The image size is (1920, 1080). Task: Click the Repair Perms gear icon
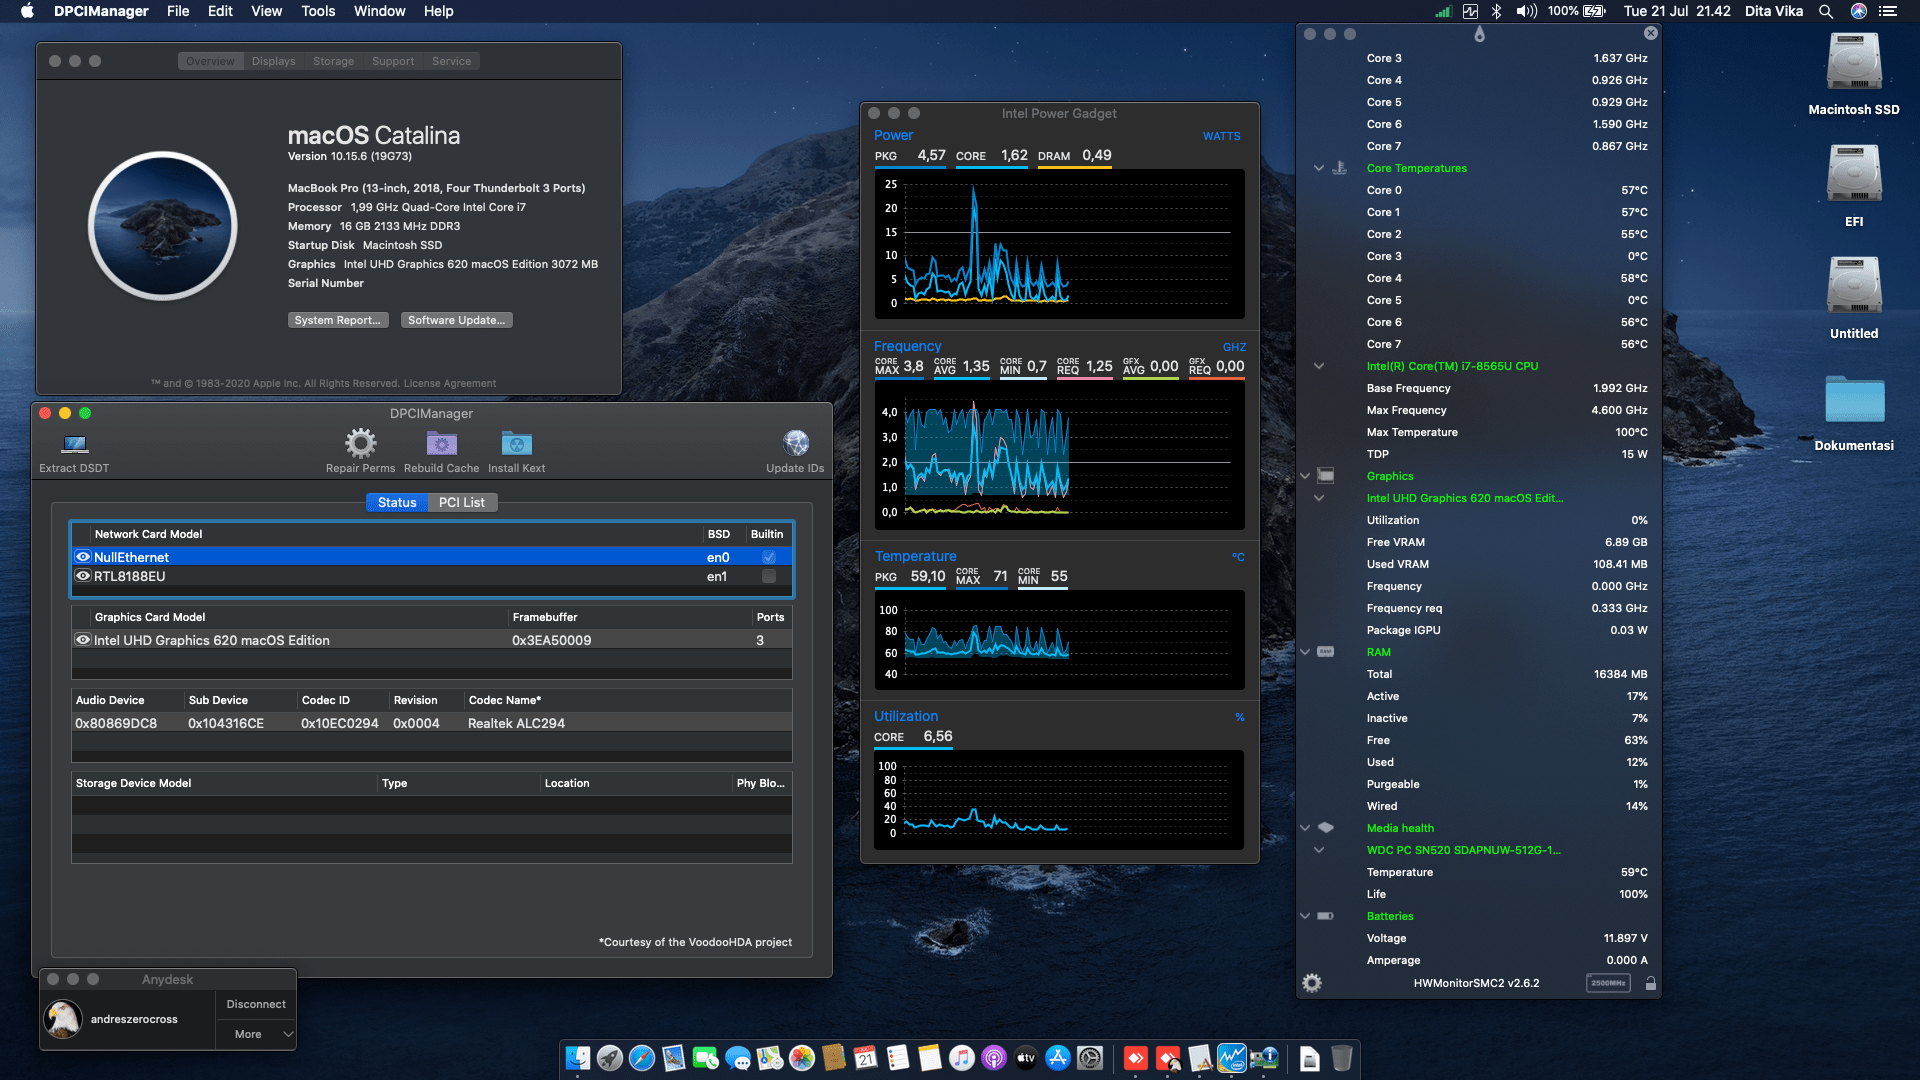coord(360,443)
